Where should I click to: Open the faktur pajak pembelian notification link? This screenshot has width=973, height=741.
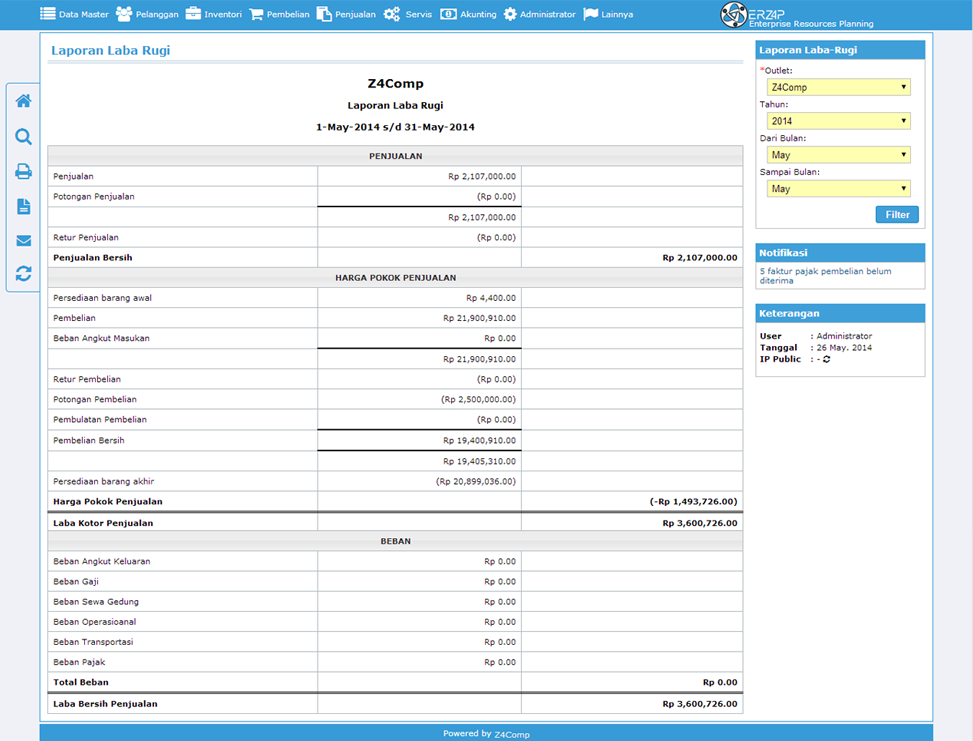click(825, 276)
